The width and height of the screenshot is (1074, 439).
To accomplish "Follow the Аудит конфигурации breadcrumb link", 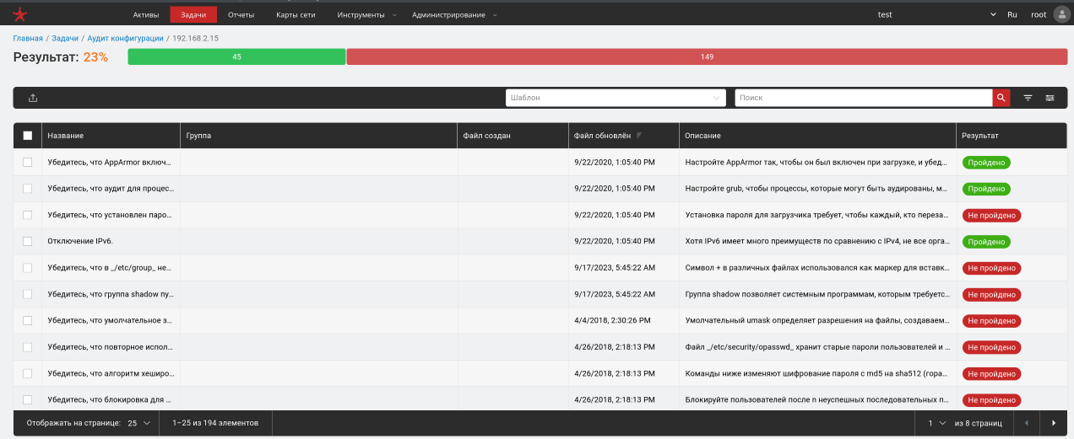I will click(x=125, y=38).
